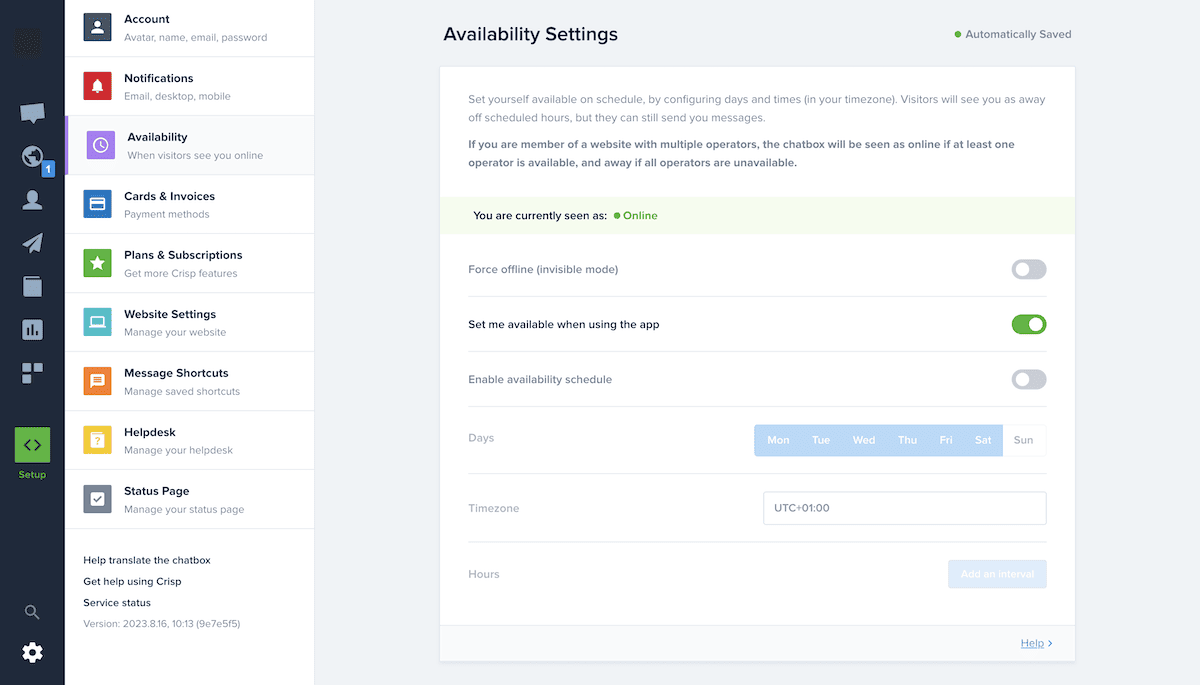Click the Help link at the bottom

click(1032, 643)
